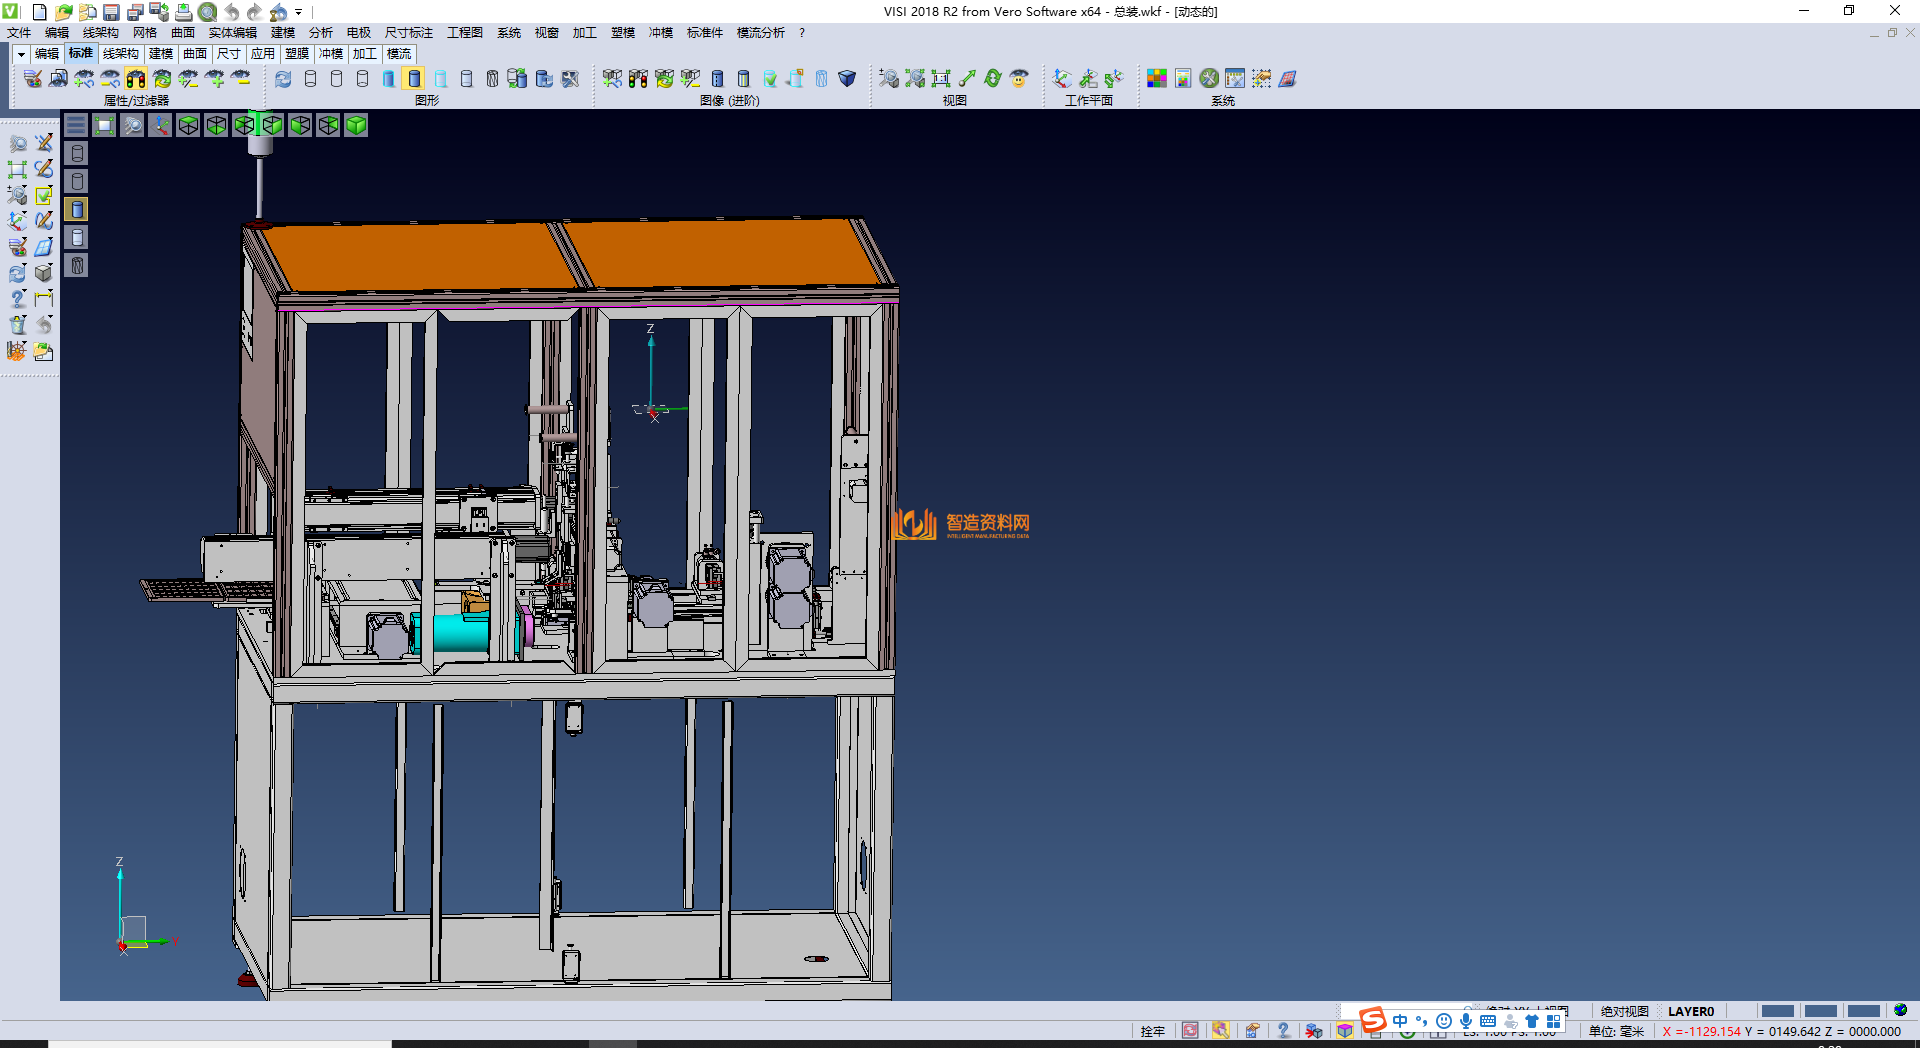Toggle the highlighted cube icon in the status bar
Viewport: 1920px width, 1048px height.
[1345, 1031]
